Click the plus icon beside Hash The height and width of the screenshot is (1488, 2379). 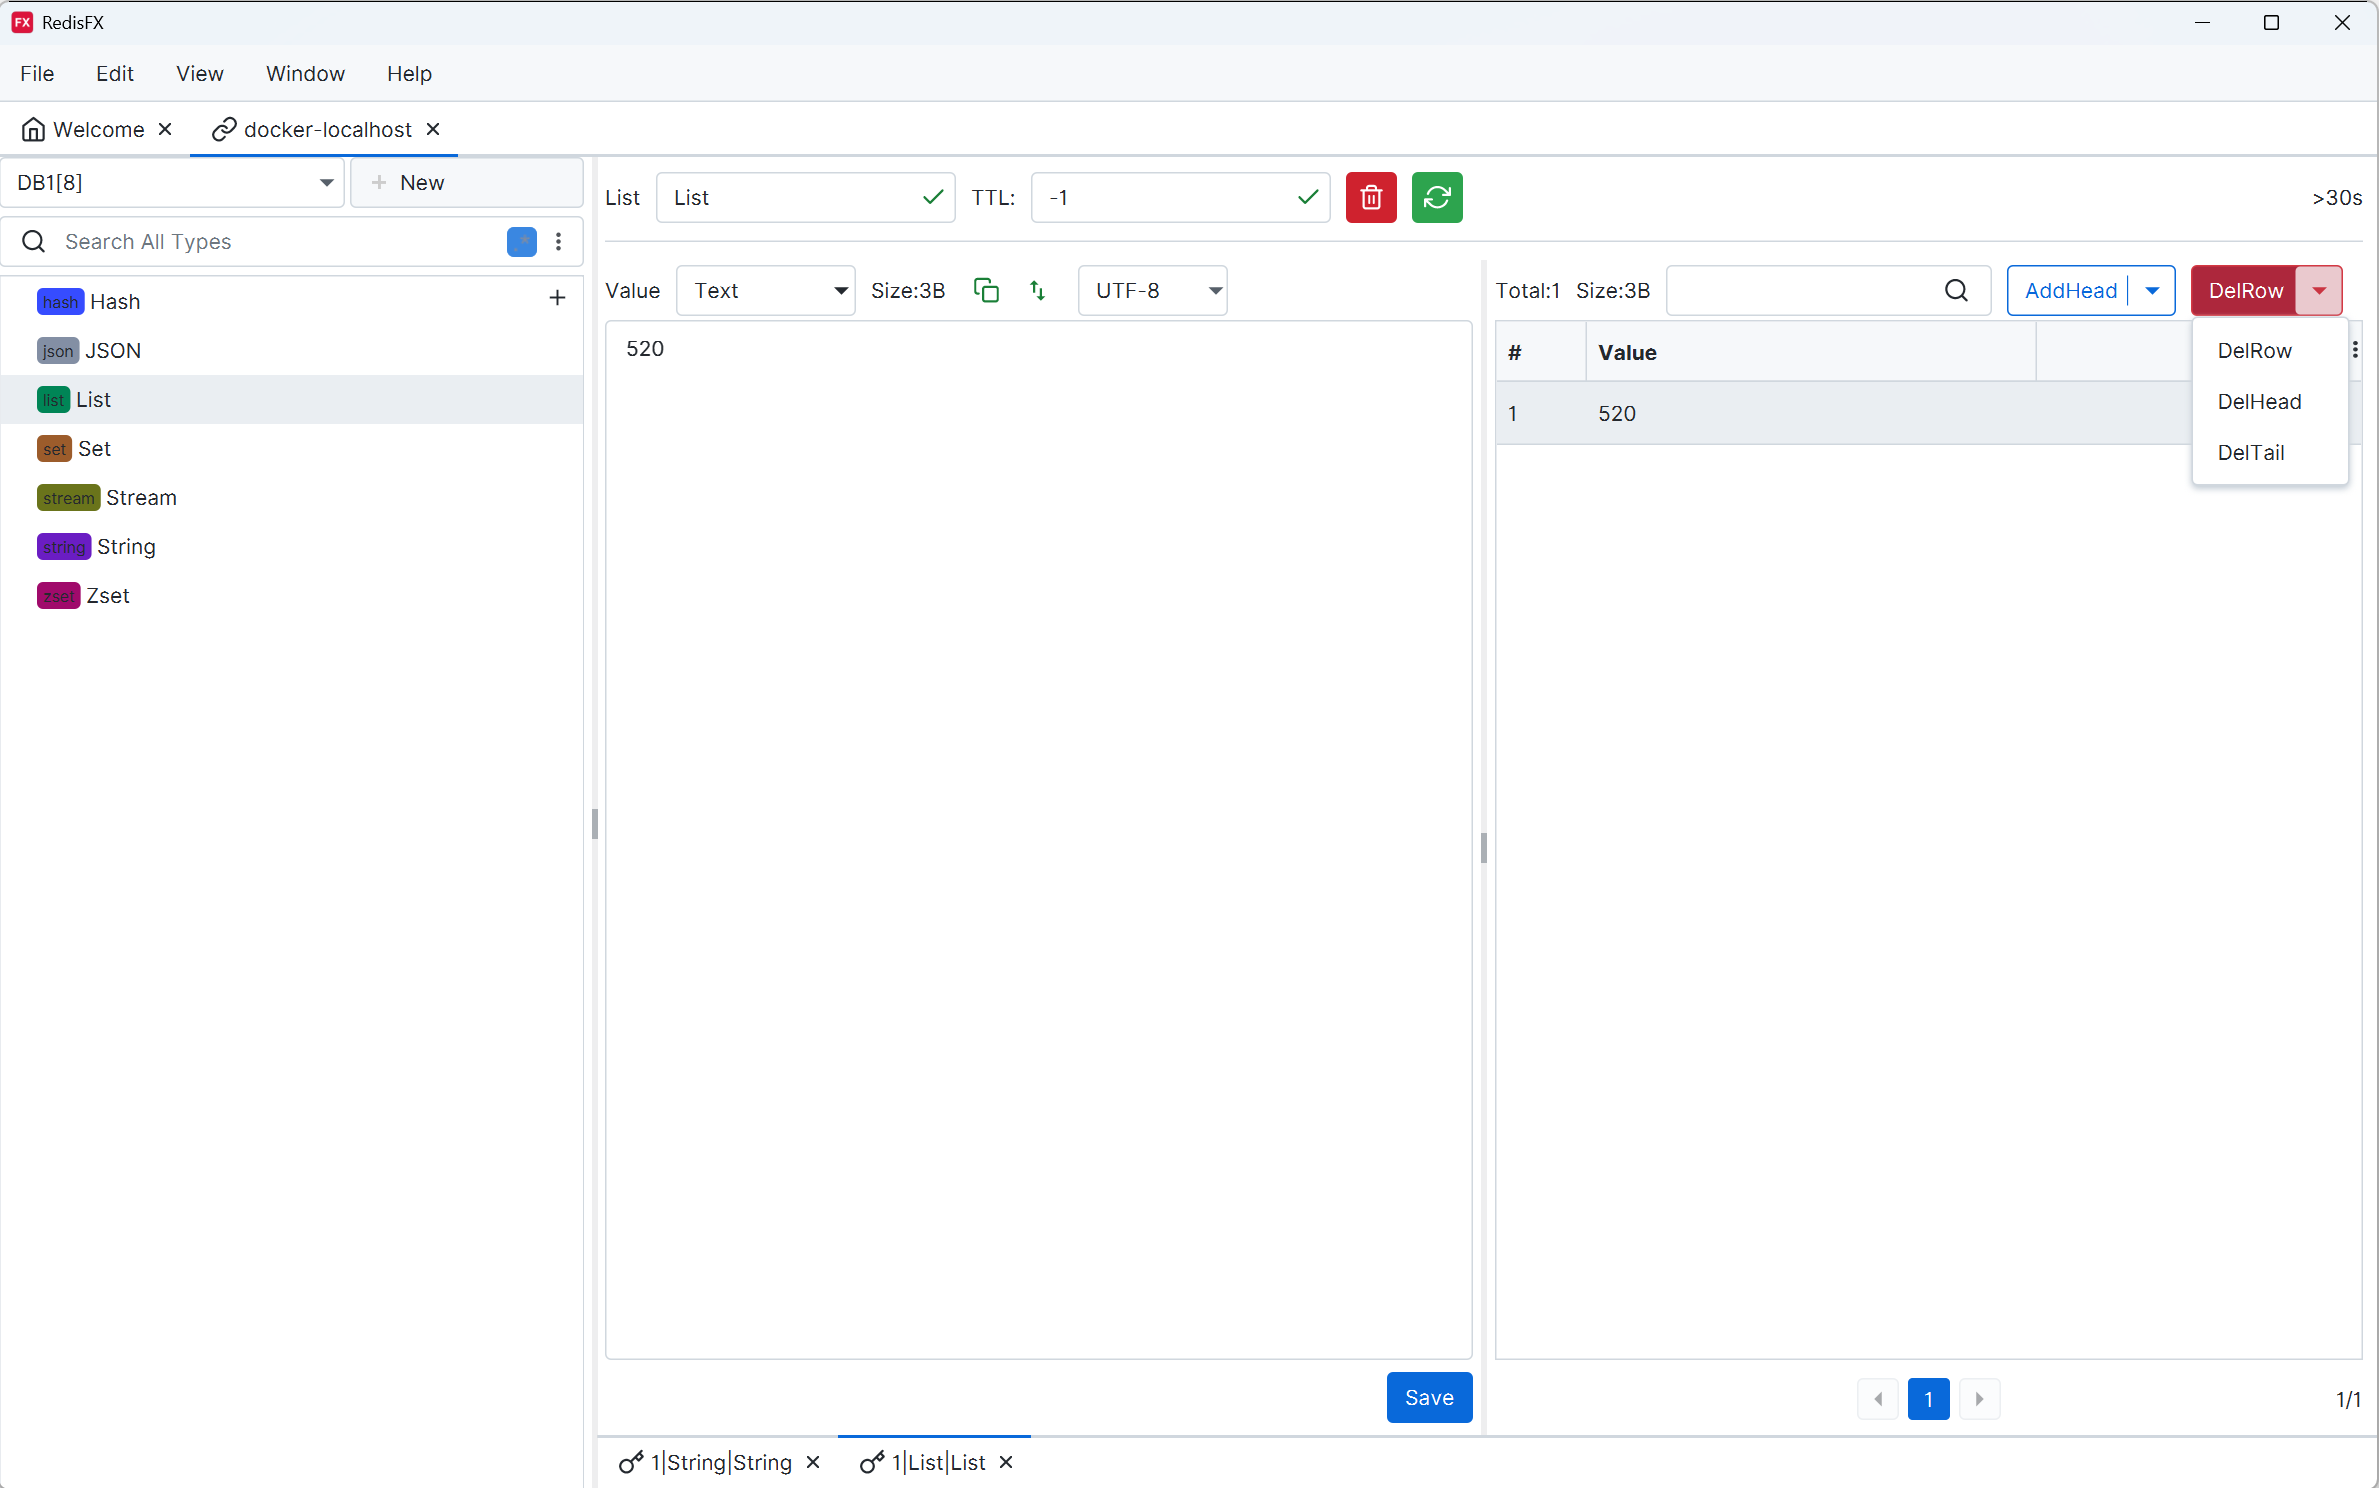[557, 298]
